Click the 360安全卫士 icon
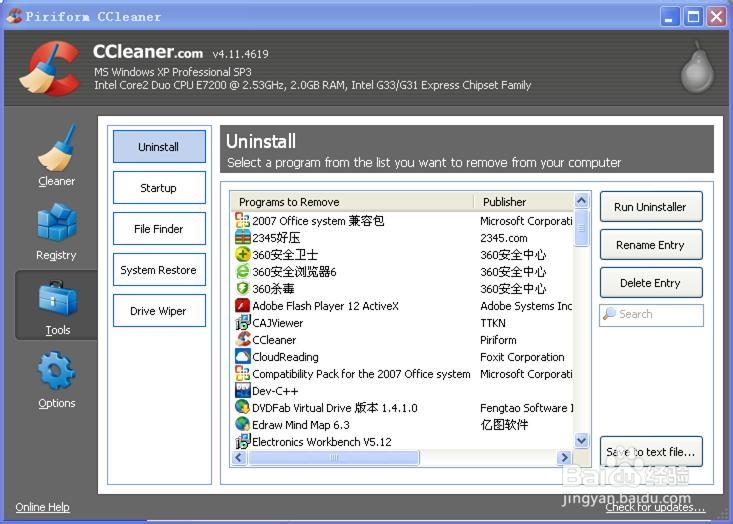733x524 pixels. tap(242, 254)
